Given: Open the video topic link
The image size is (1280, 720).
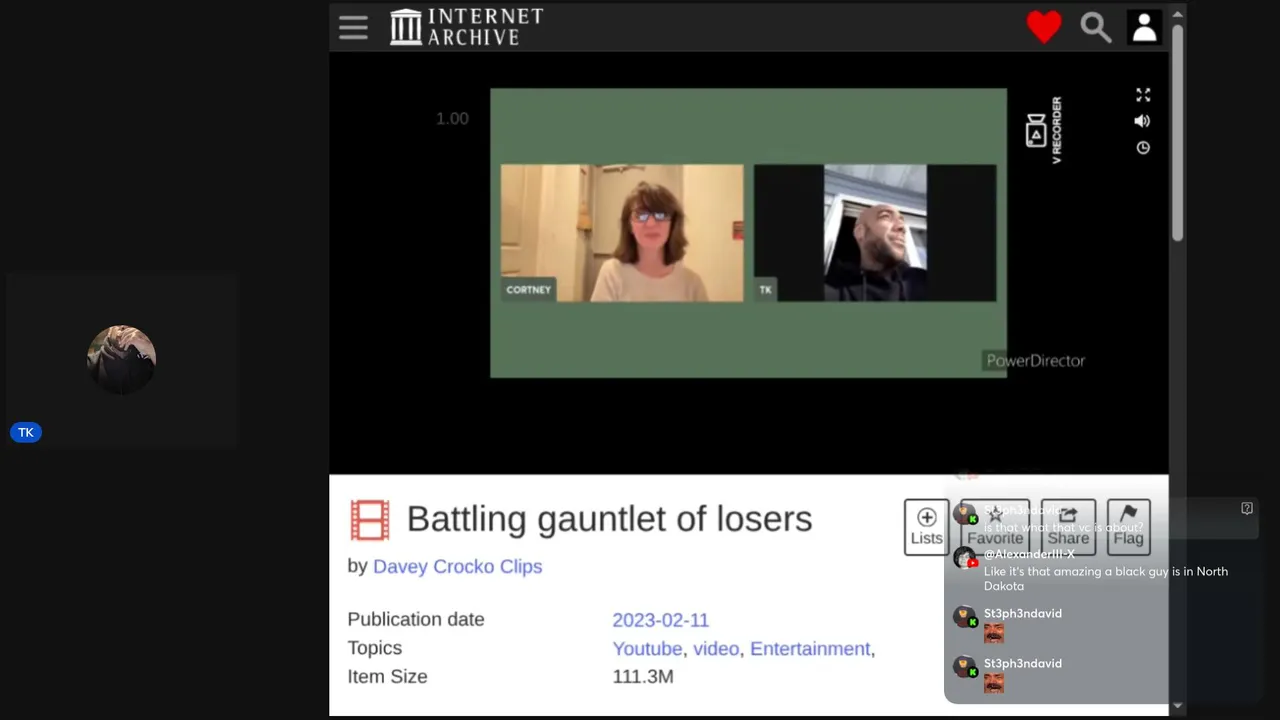Looking at the screenshot, I should point(716,648).
